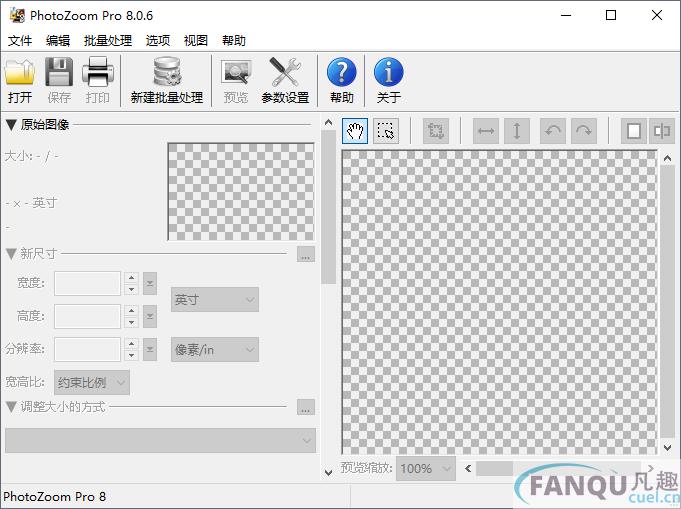The height and width of the screenshot is (509, 681).
Task: Rotate image counterclockwise icon
Action: tap(553, 131)
